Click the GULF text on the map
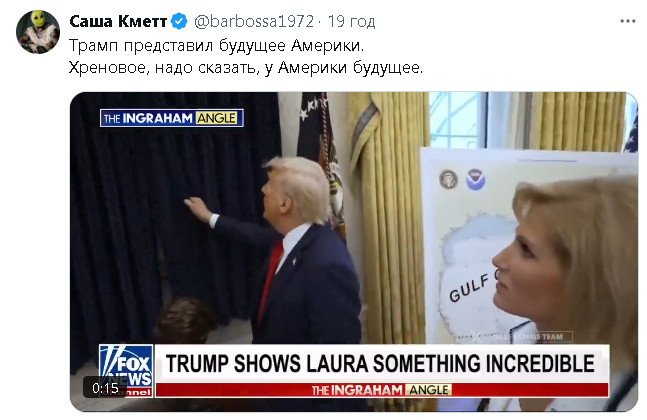Viewport: 647px width, 420px height. [x=470, y=288]
